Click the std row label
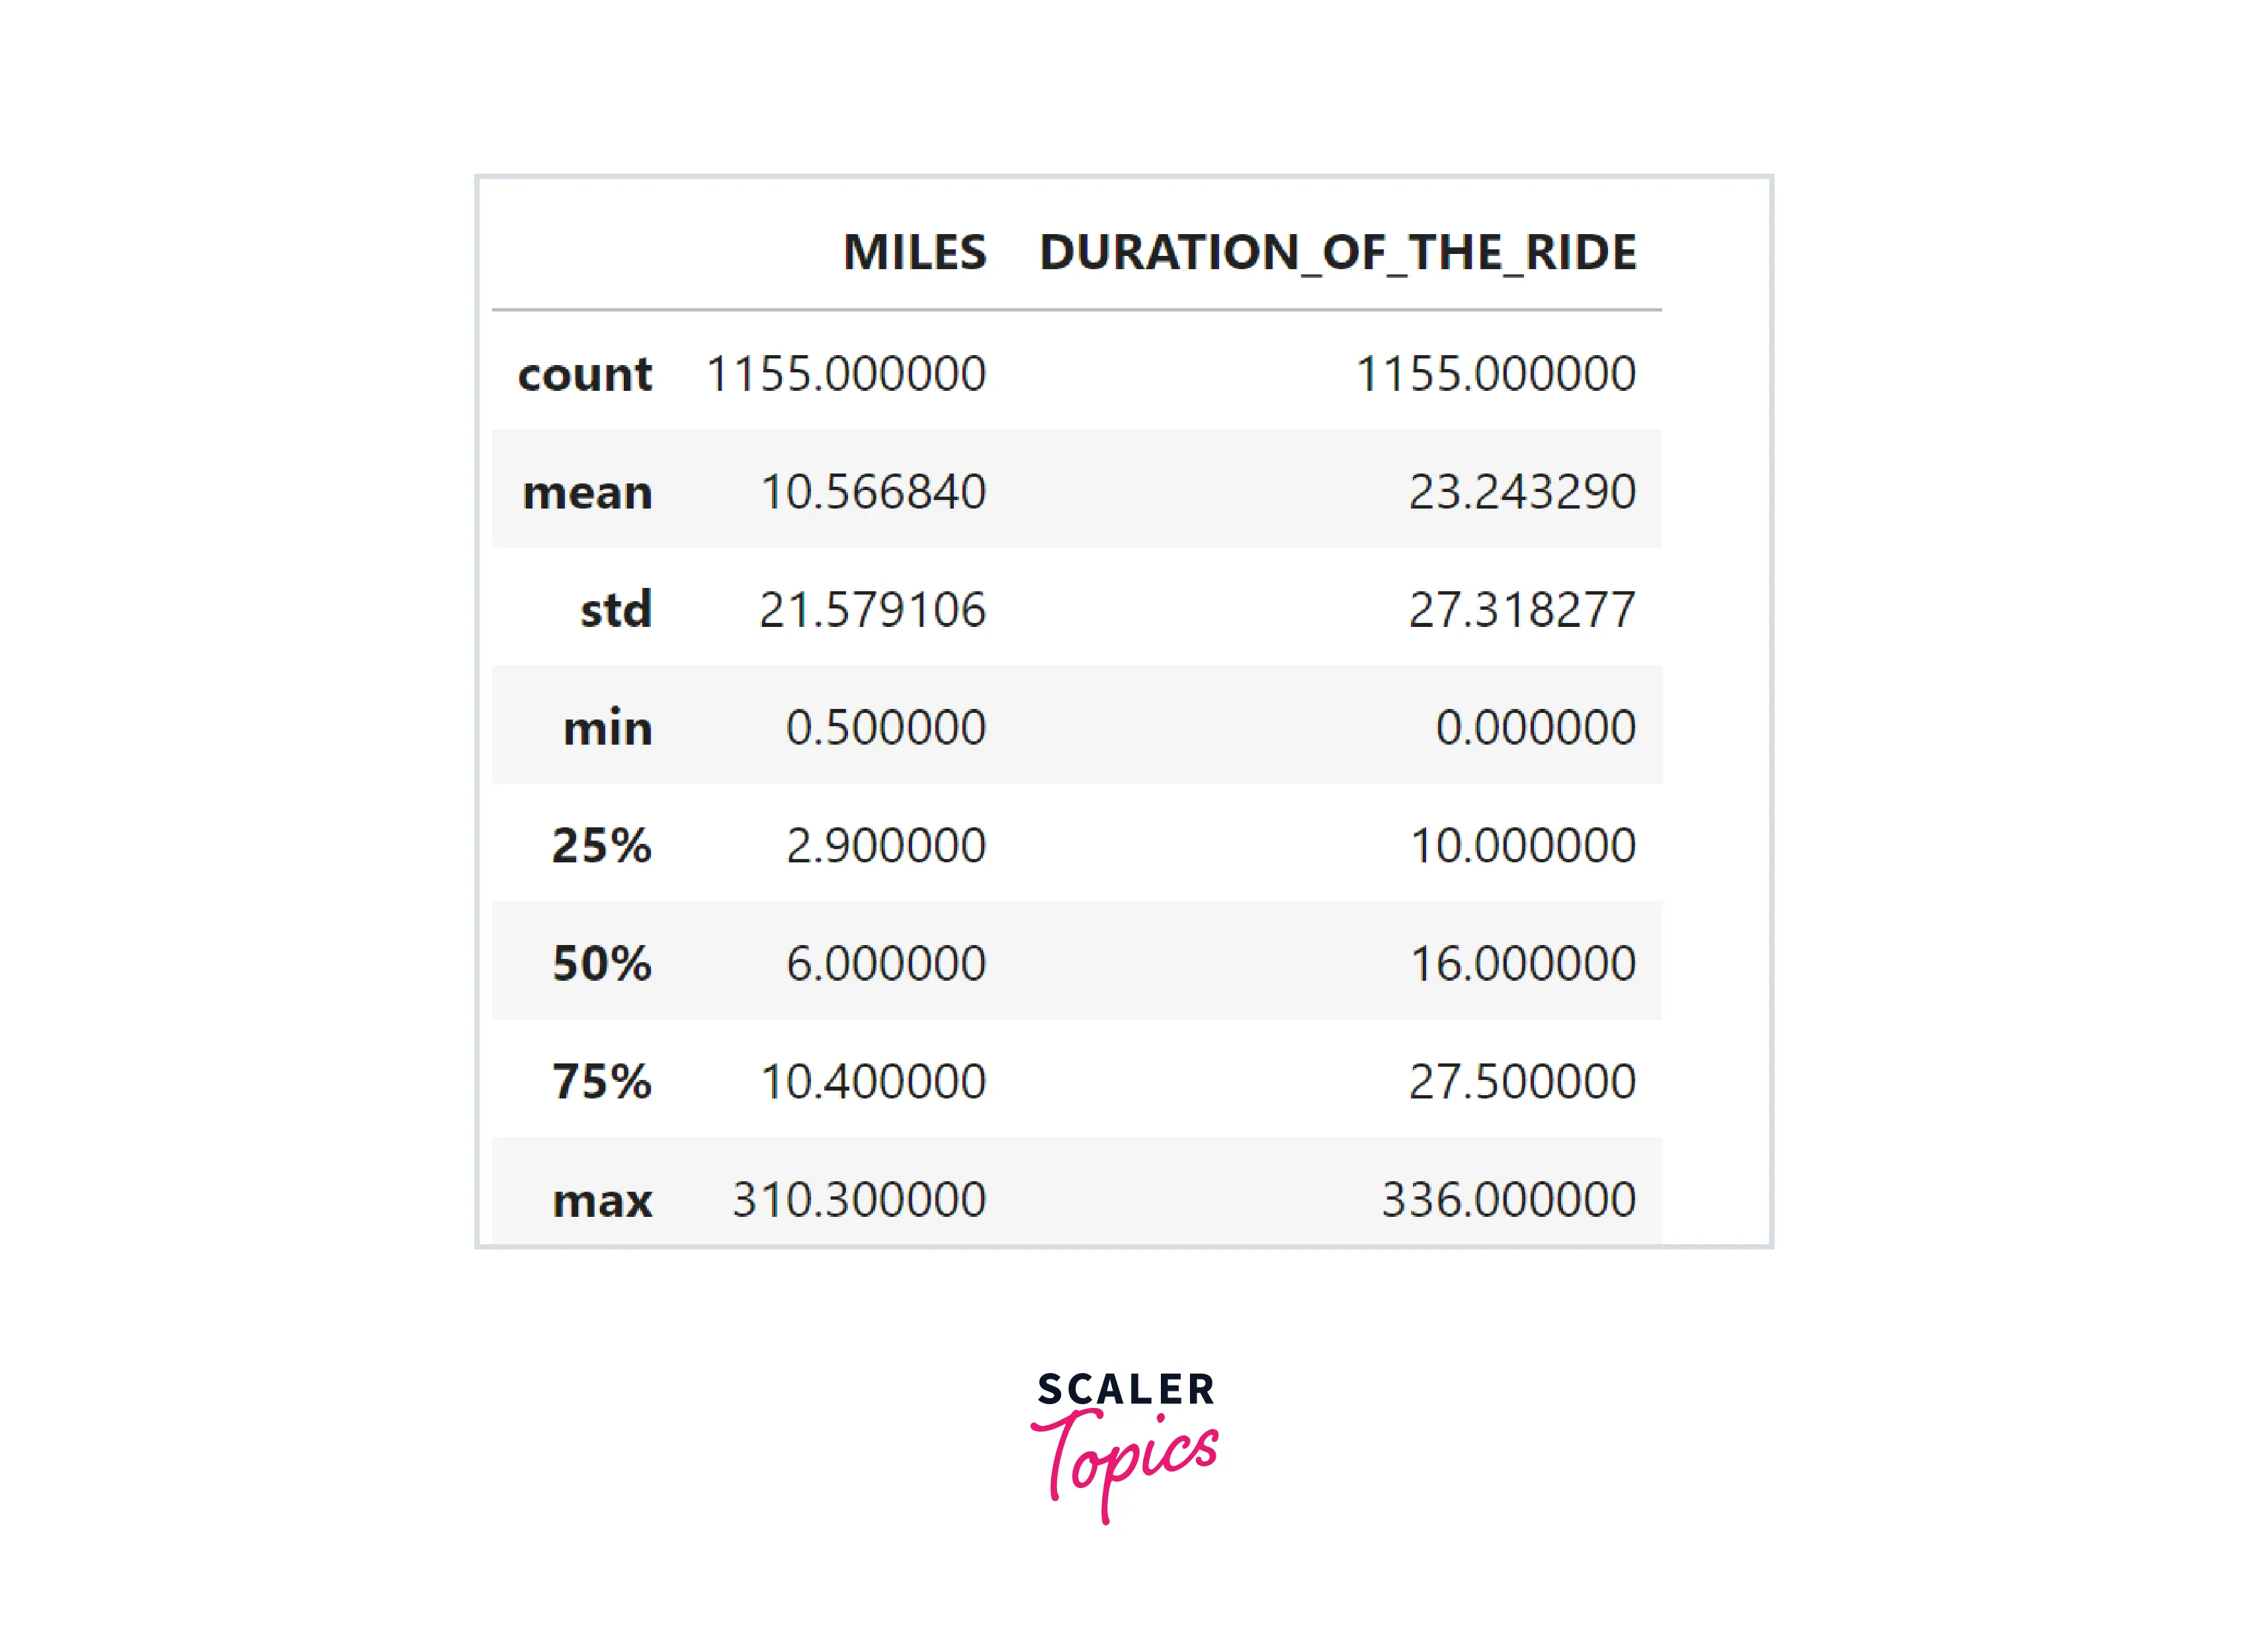The image size is (2249, 1652). pos(616,610)
